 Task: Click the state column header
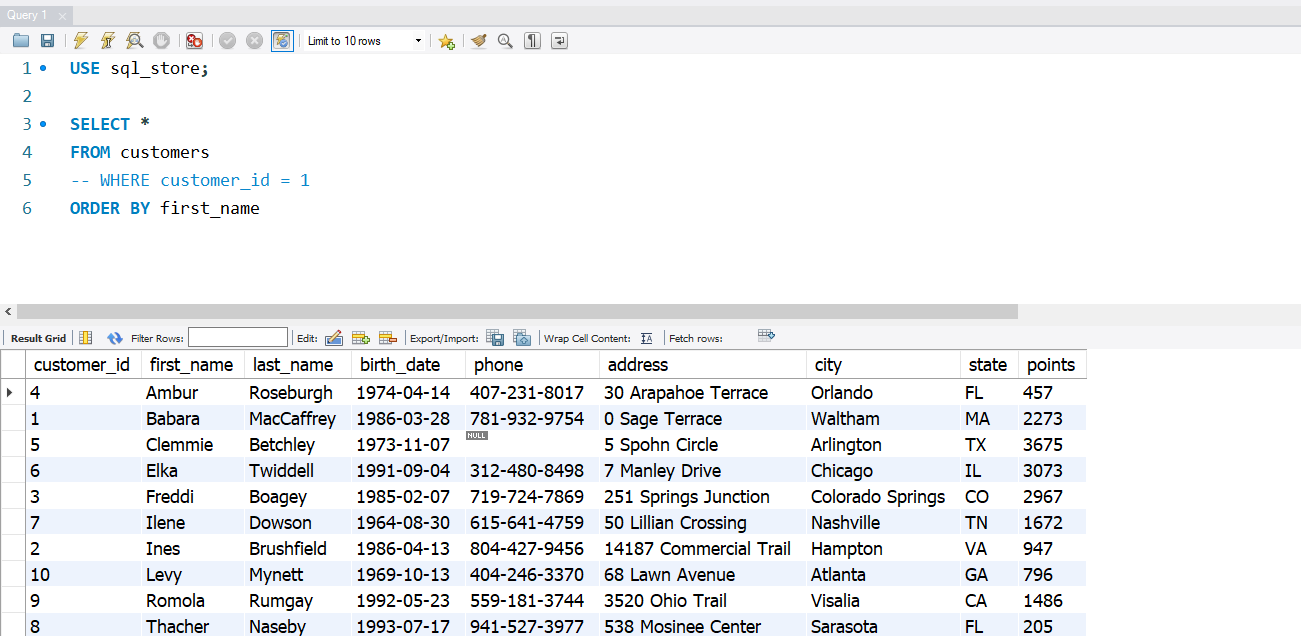click(988, 365)
